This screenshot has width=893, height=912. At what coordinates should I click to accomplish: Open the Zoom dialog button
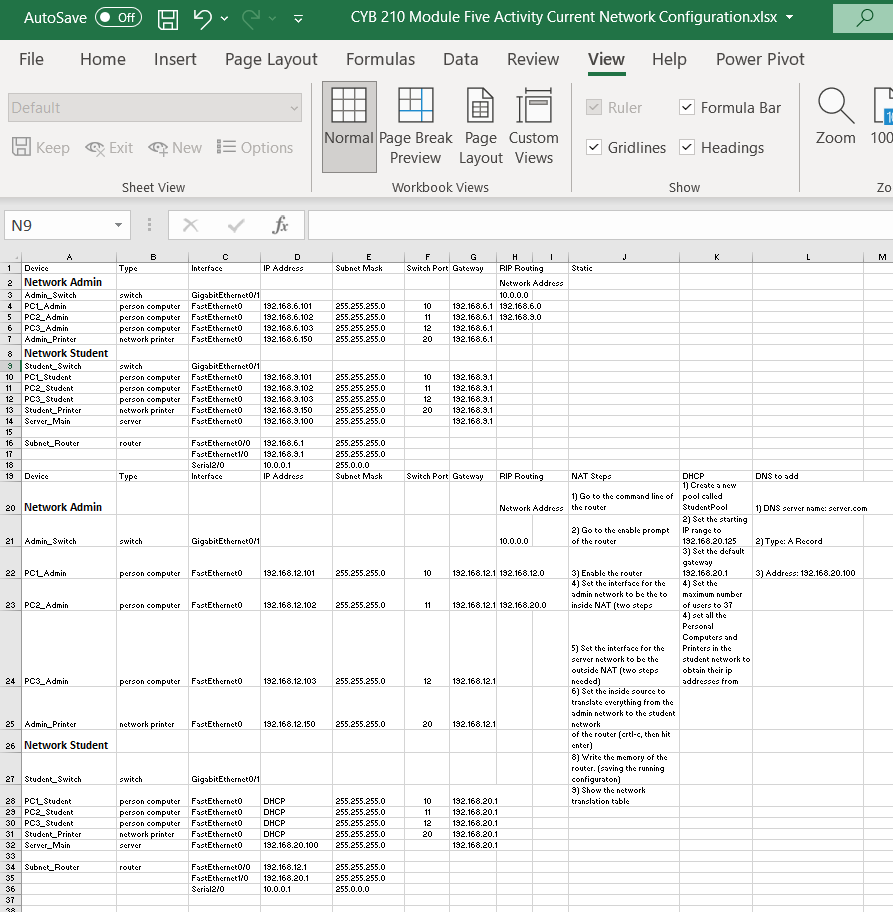point(835,116)
